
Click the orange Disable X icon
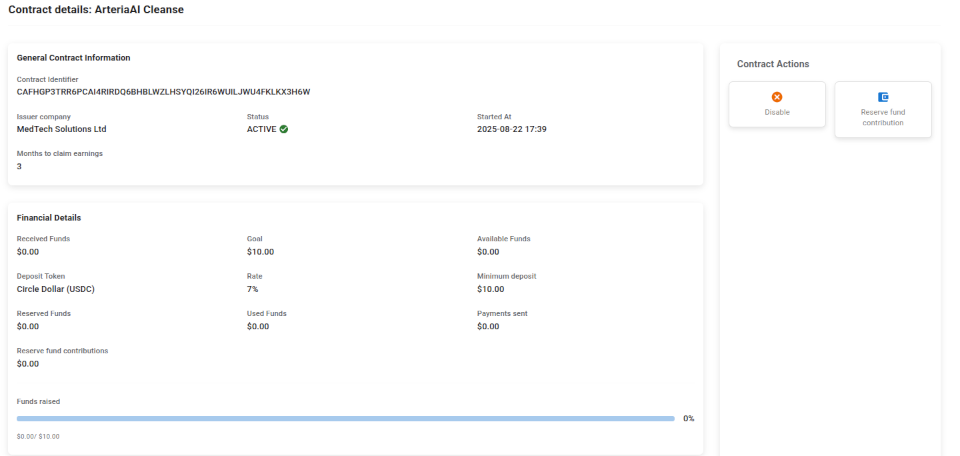coord(777,97)
